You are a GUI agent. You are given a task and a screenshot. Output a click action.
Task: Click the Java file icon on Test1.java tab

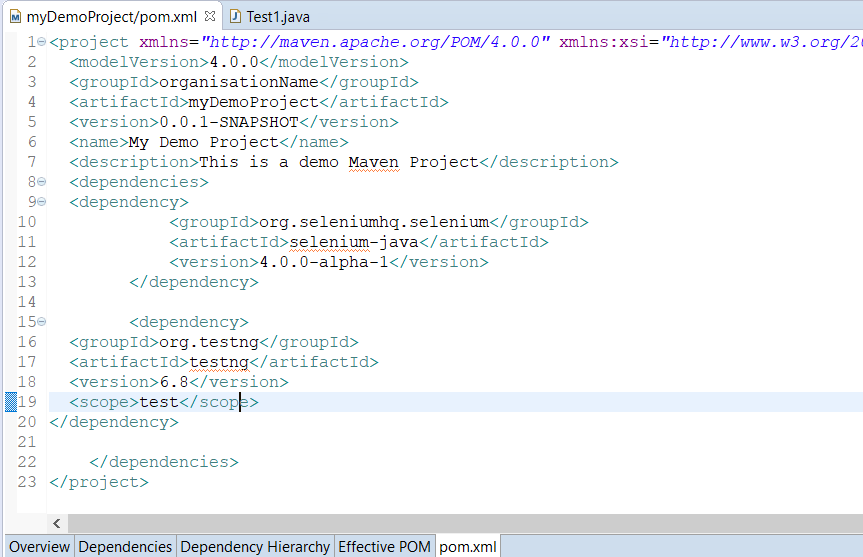click(235, 17)
